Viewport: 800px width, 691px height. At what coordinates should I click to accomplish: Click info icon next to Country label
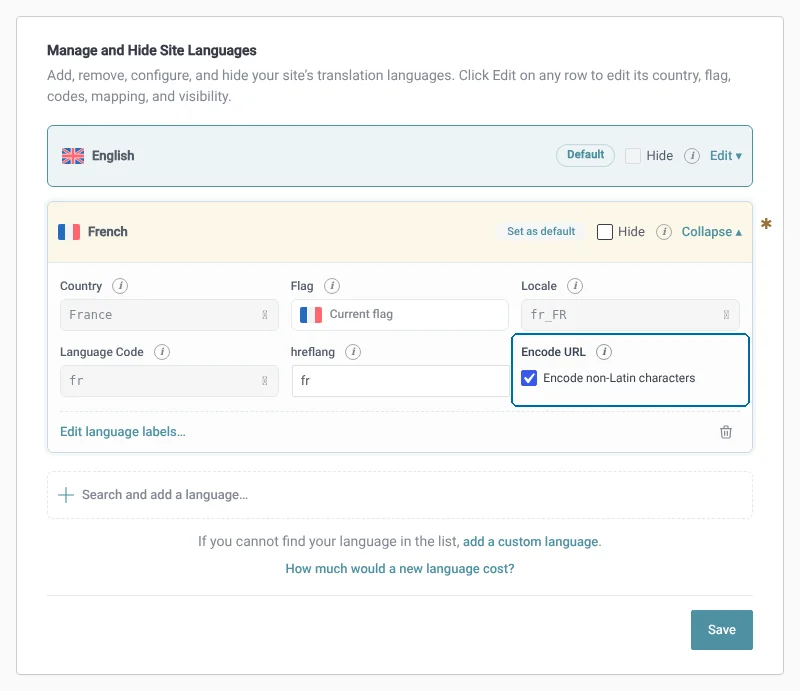[x=120, y=286]
